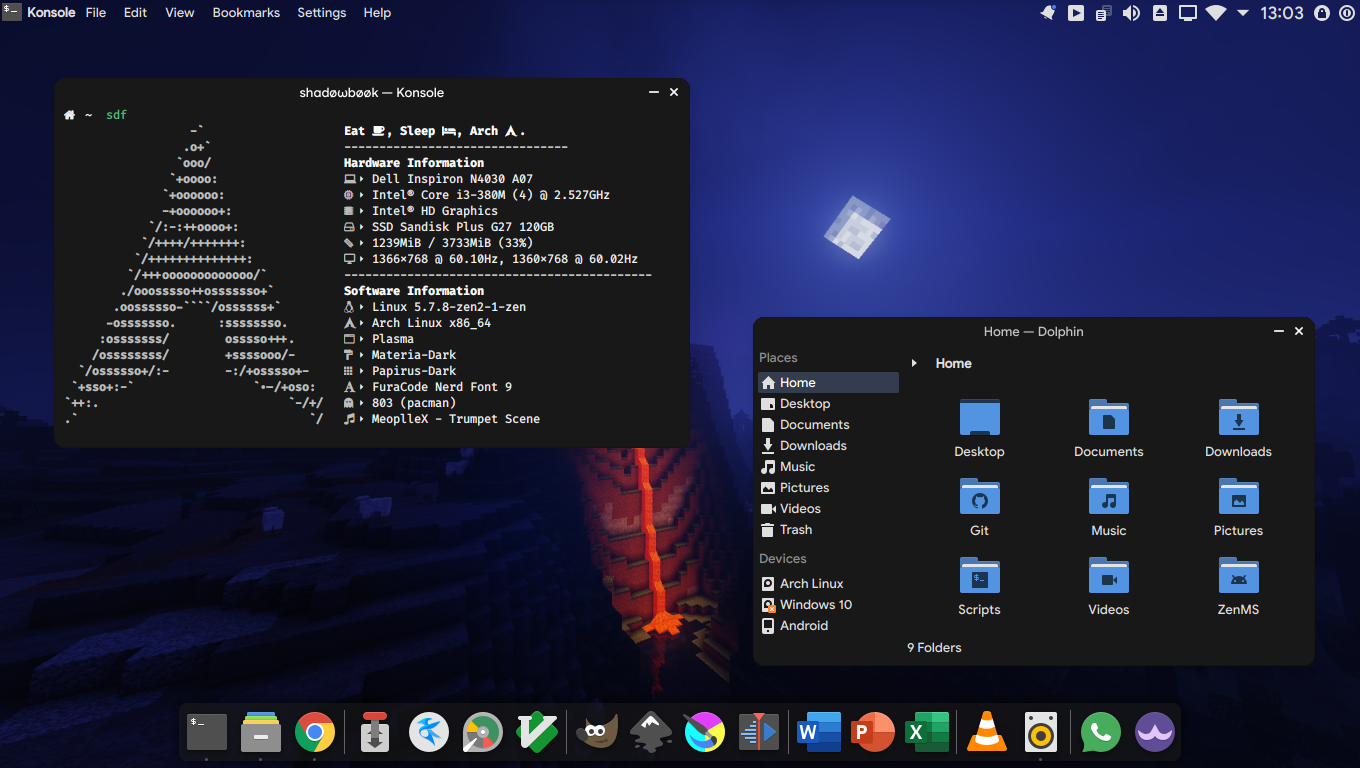Select Home in Dolphin Places
The height and width of the screenshot is (768, 1360).
point(828,382)
